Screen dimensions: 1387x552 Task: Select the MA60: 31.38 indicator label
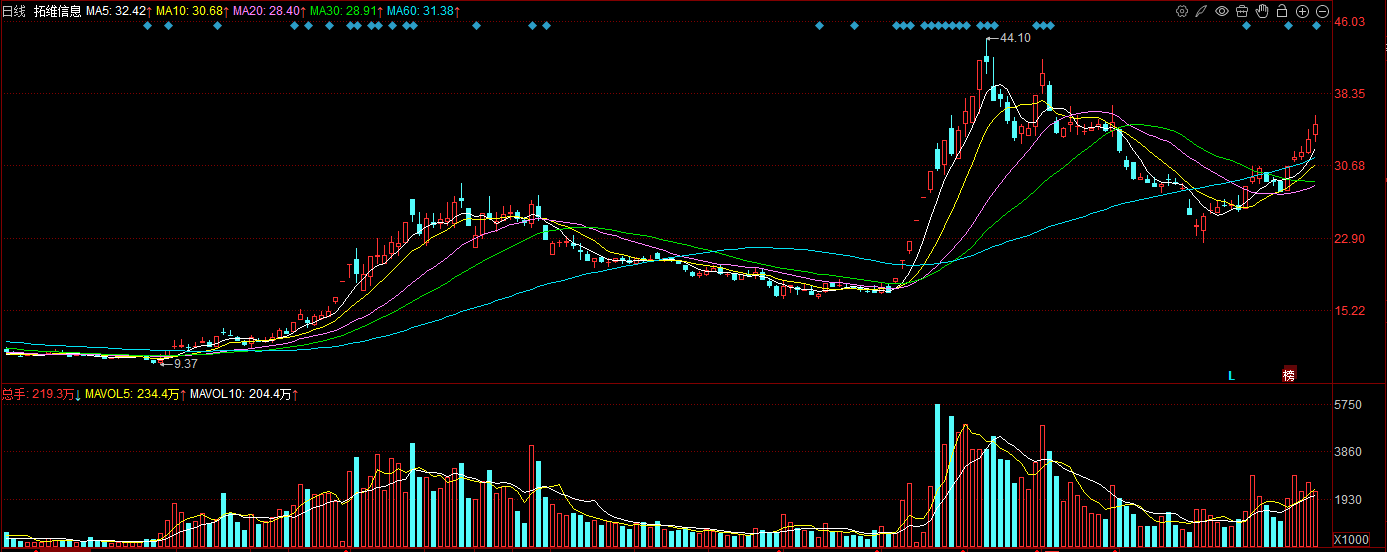(422, 11)
